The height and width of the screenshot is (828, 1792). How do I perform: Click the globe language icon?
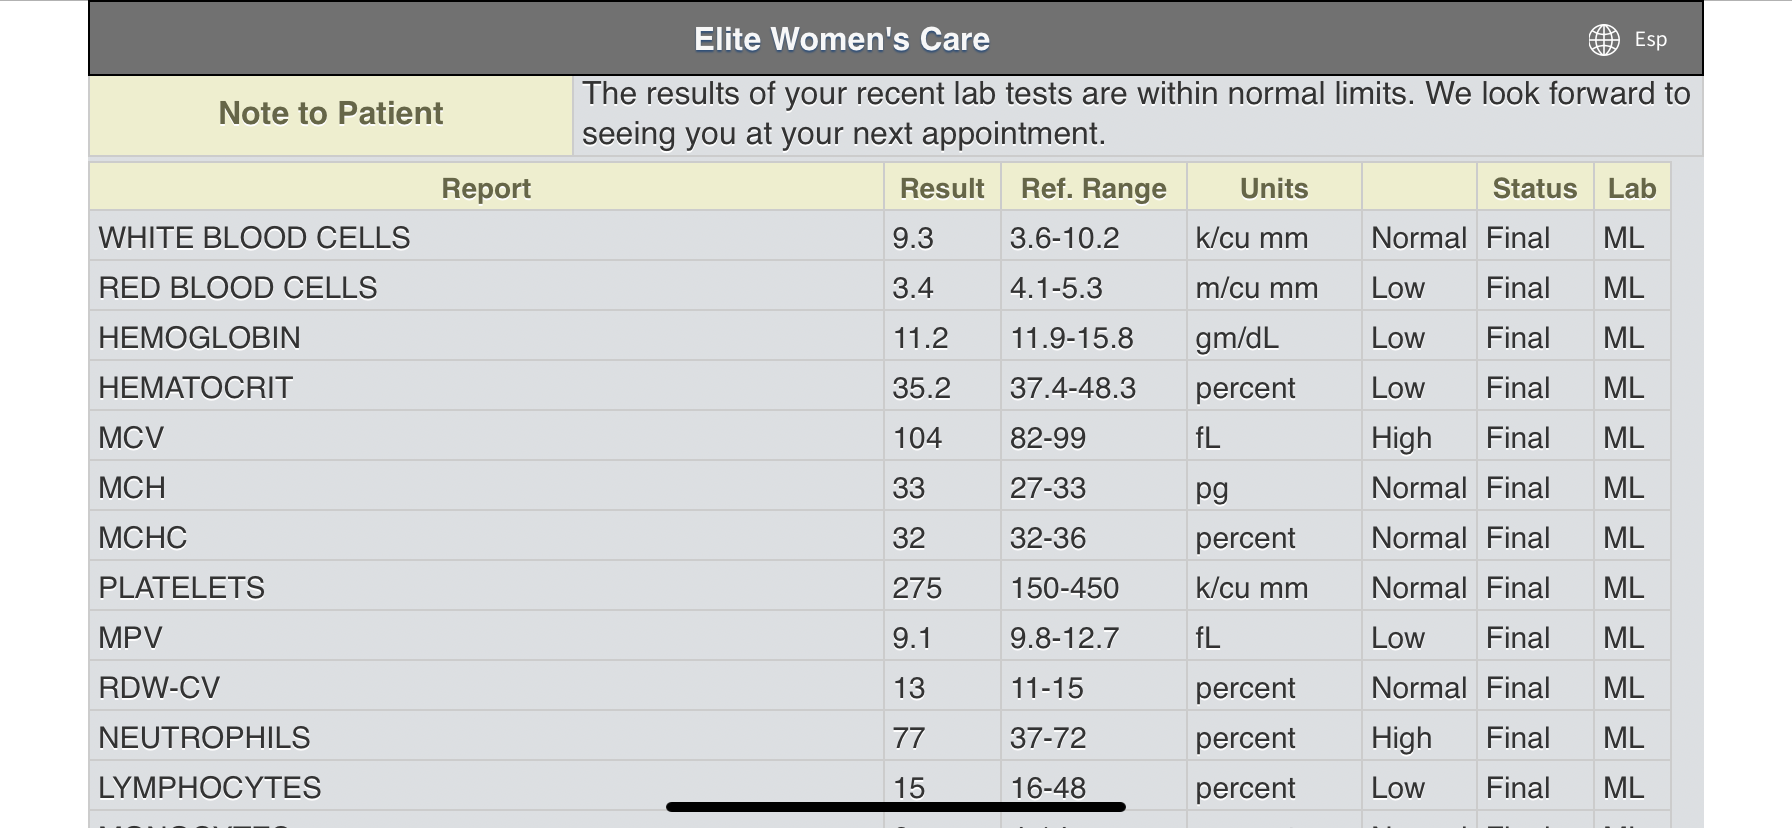tap(1604, 40)
